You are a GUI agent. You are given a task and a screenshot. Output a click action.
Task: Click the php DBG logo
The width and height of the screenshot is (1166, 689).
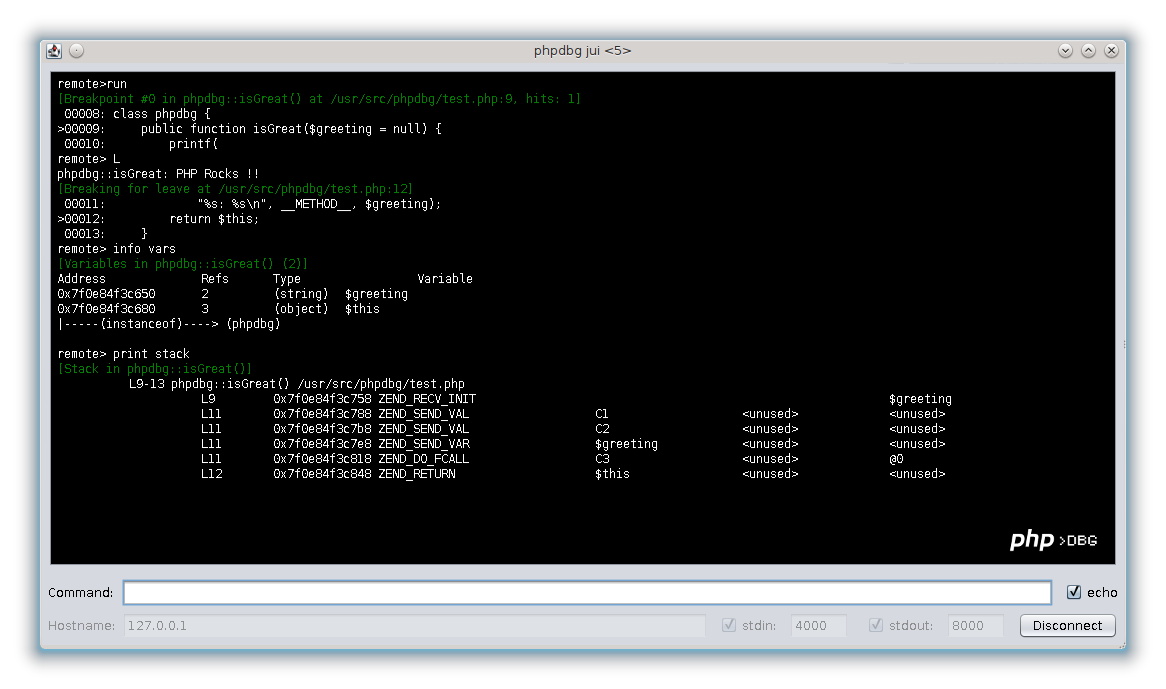pyautogui.click(x=1052, y=540)
